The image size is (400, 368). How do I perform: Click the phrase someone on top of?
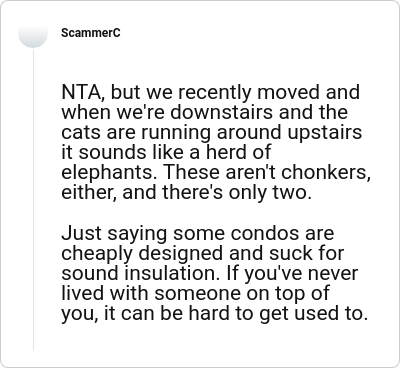(x=242, y=293)
